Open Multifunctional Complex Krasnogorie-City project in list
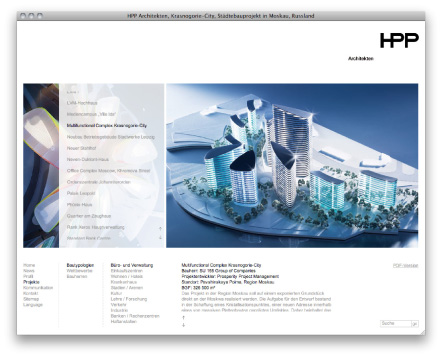The width and height of the screenshot is (445, 360). tap(107, 126)
